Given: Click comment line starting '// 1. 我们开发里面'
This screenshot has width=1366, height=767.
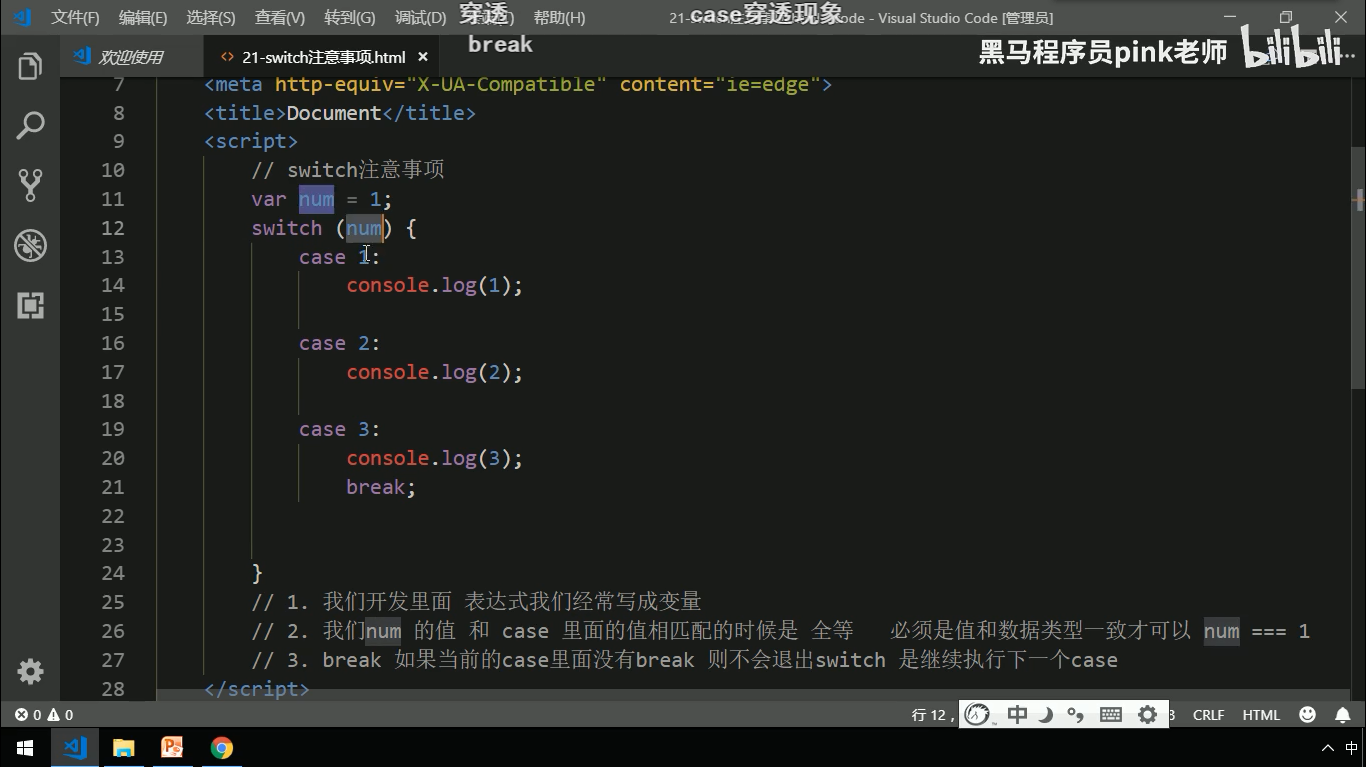Looking at the screenshot, I should [476, 602].
